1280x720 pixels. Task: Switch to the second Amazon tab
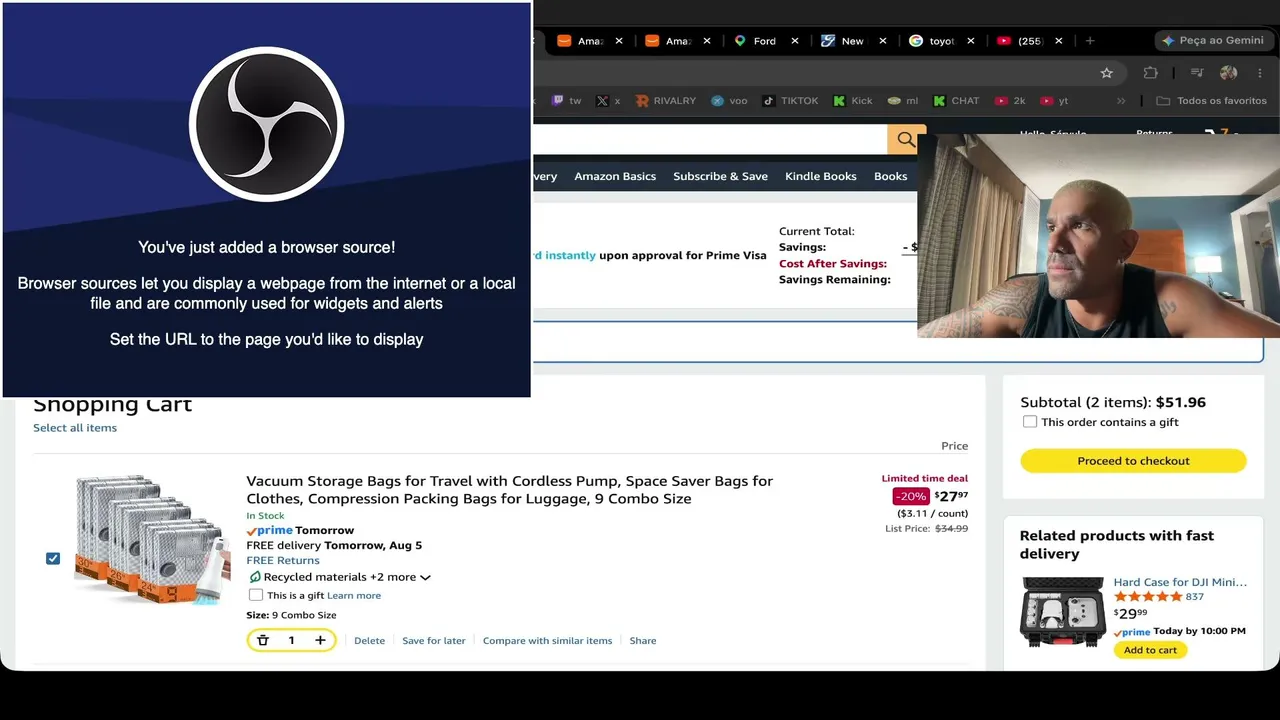pos(676,41)
